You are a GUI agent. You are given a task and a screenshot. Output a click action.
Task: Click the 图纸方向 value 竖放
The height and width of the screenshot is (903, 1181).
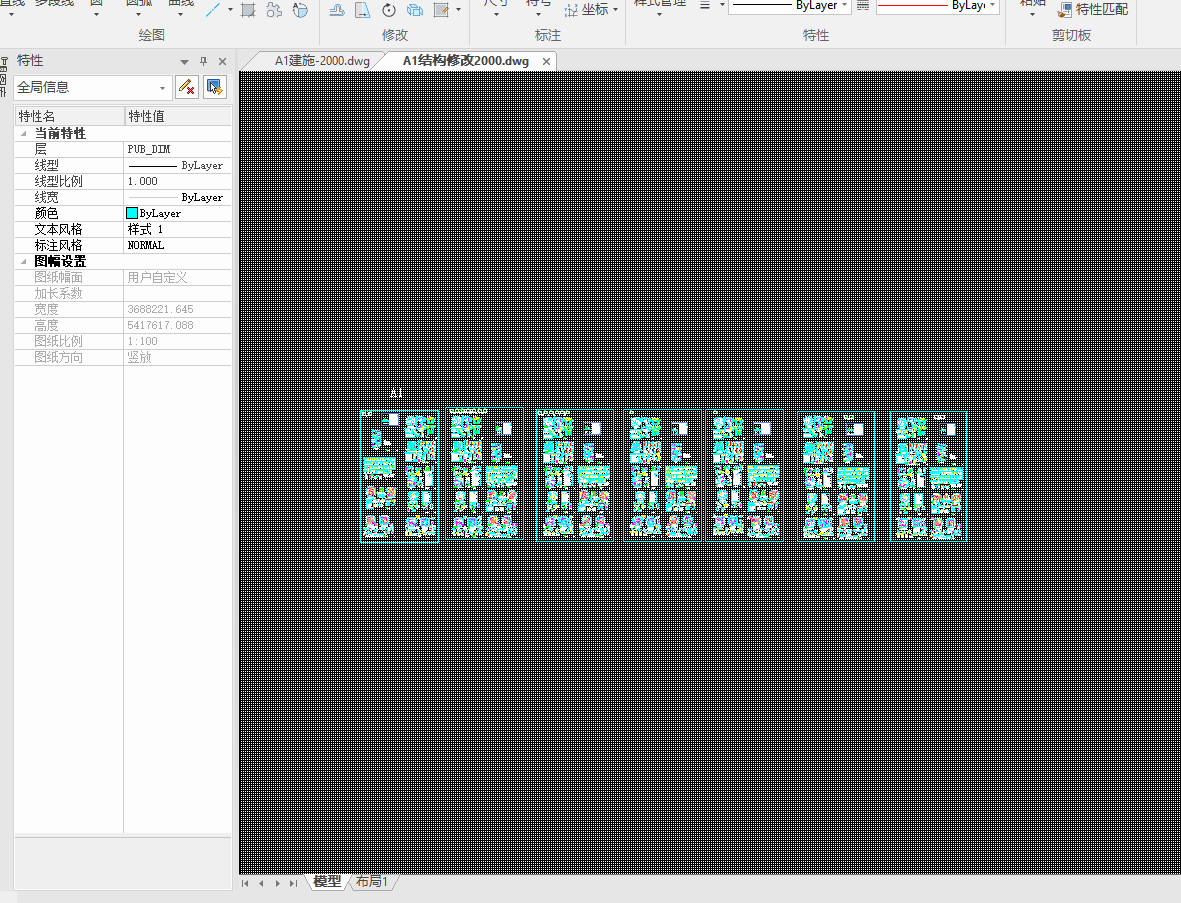(178, 358)
